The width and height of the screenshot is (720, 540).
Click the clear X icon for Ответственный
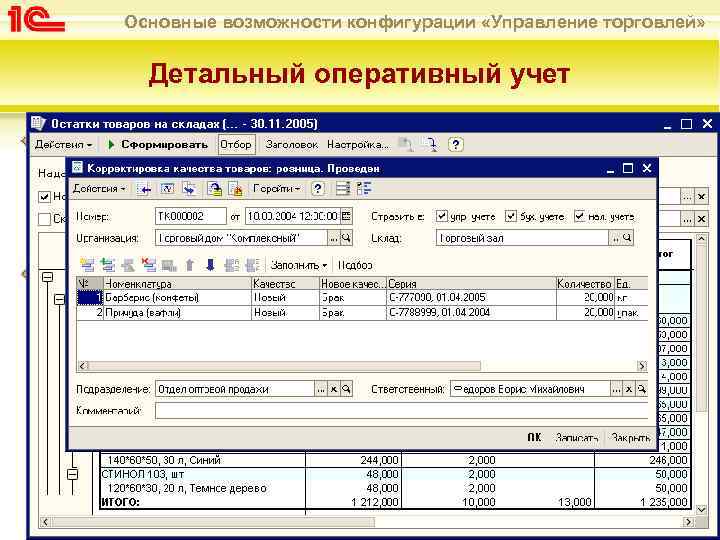[x=629, y=389]
